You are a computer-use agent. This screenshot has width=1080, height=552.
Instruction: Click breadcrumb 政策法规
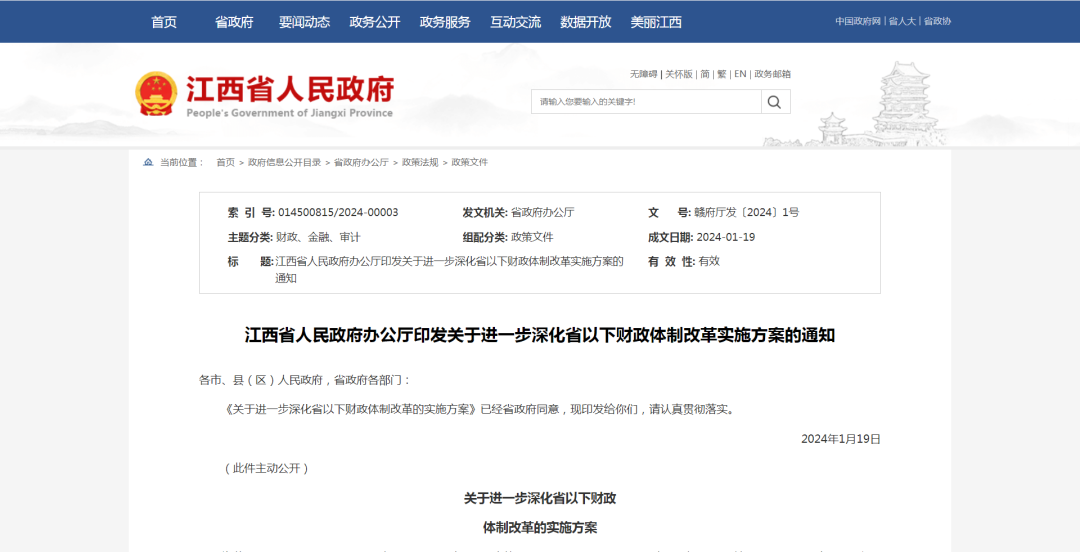point(420,162)
